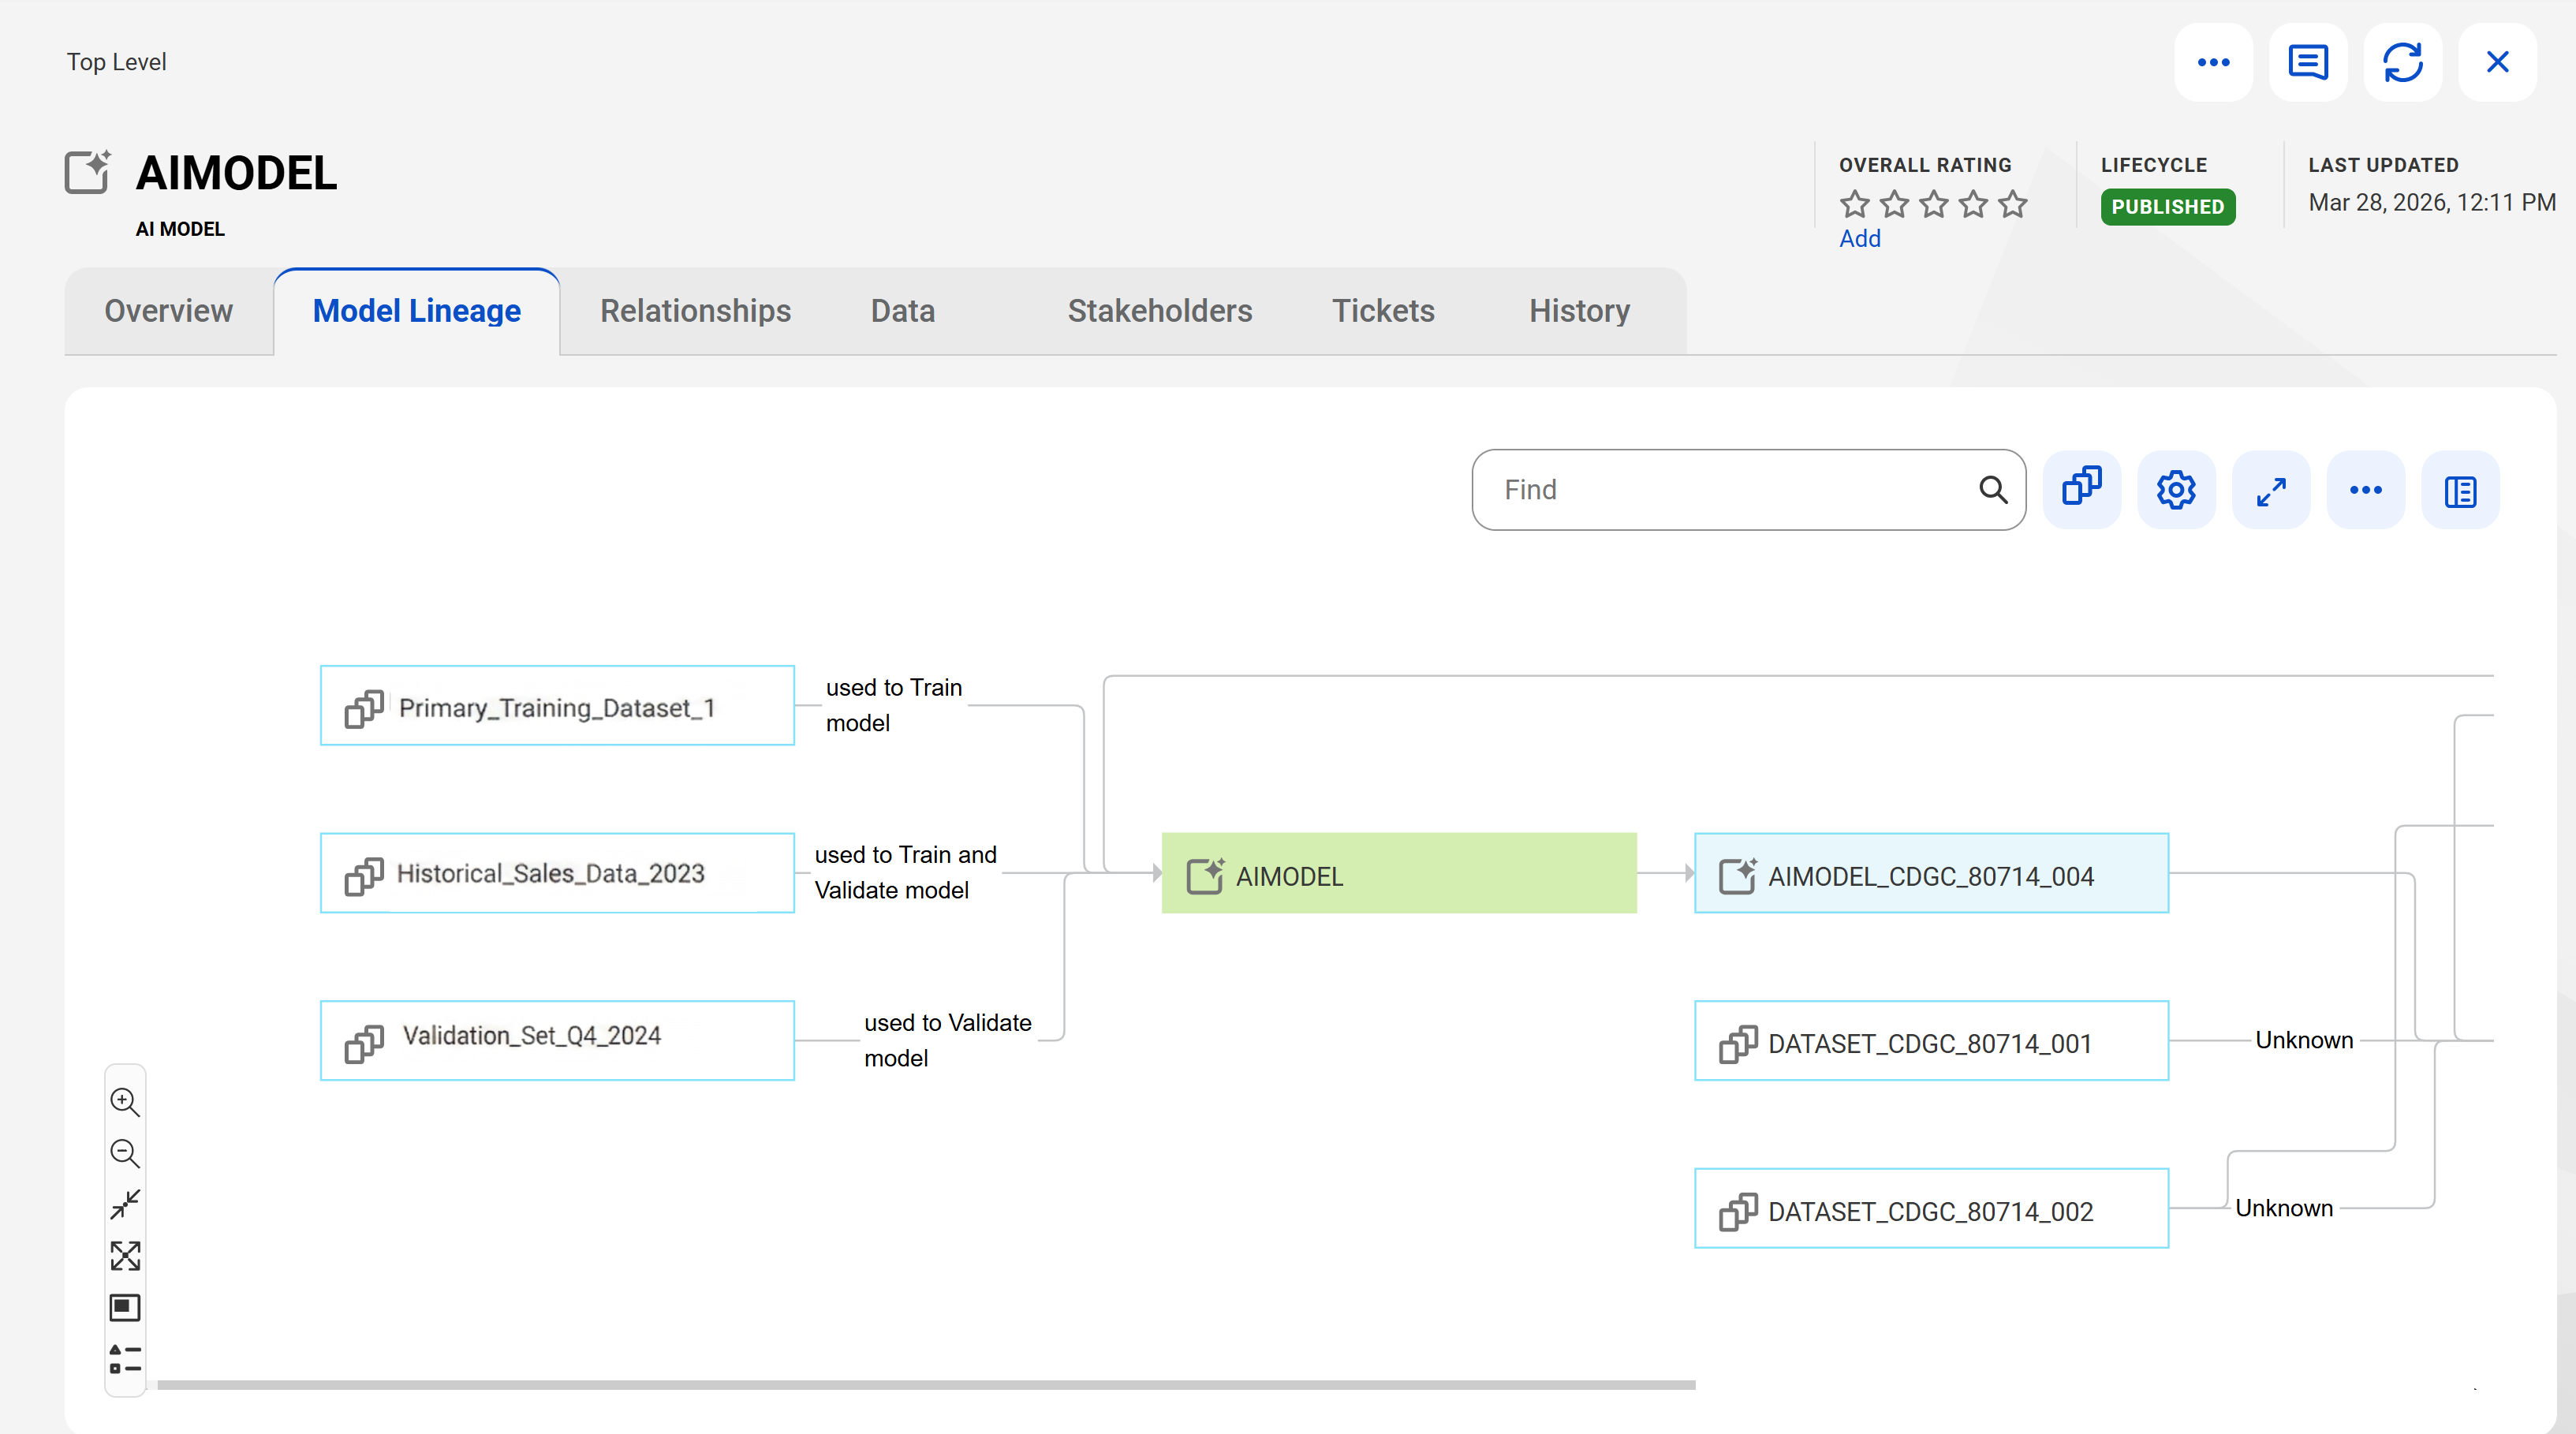Select the AIMODEL_CDGC_80714_004 node
Viewport: 2576px width, 1434px height.
click(1931, 873)
